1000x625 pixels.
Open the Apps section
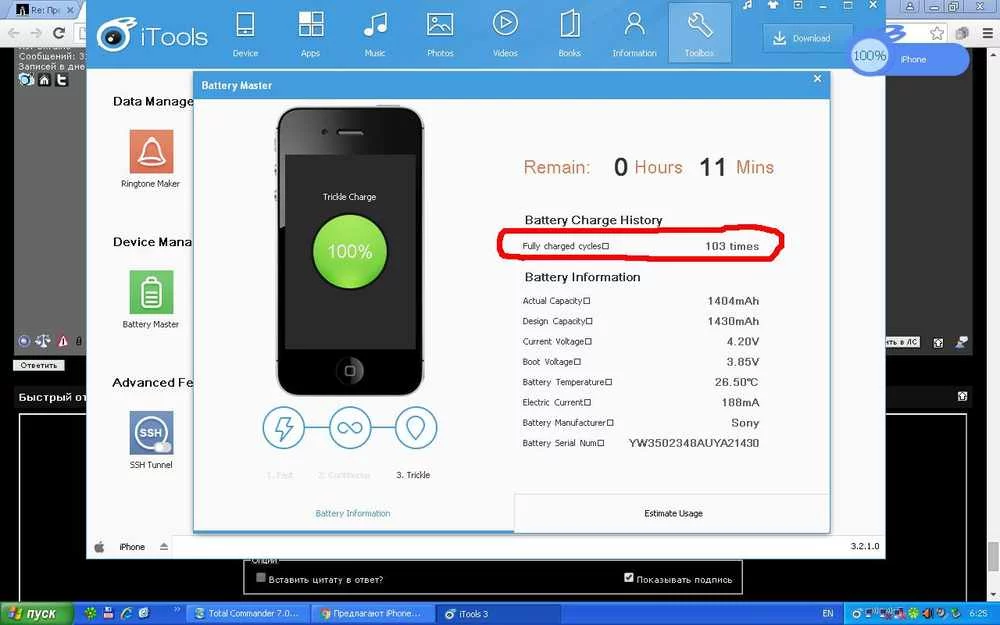(311, 33)
